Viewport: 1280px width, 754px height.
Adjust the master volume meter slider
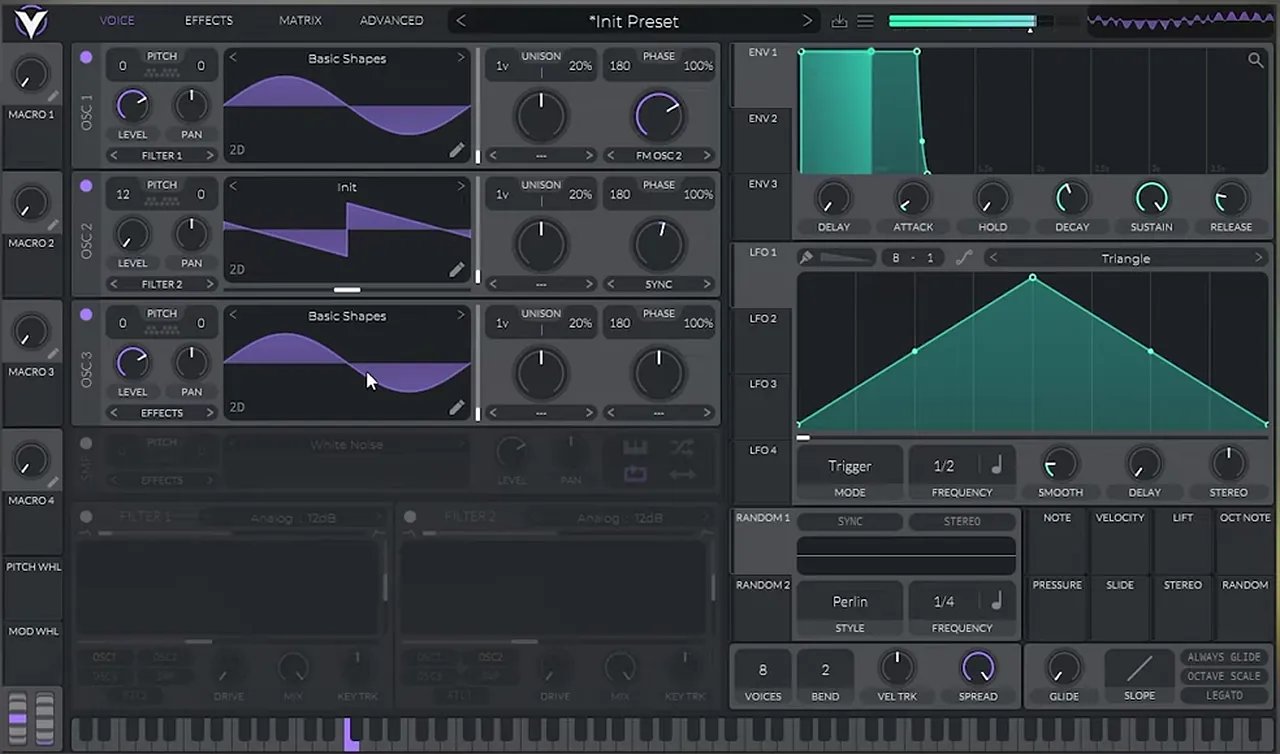click(x=971, y=21)
